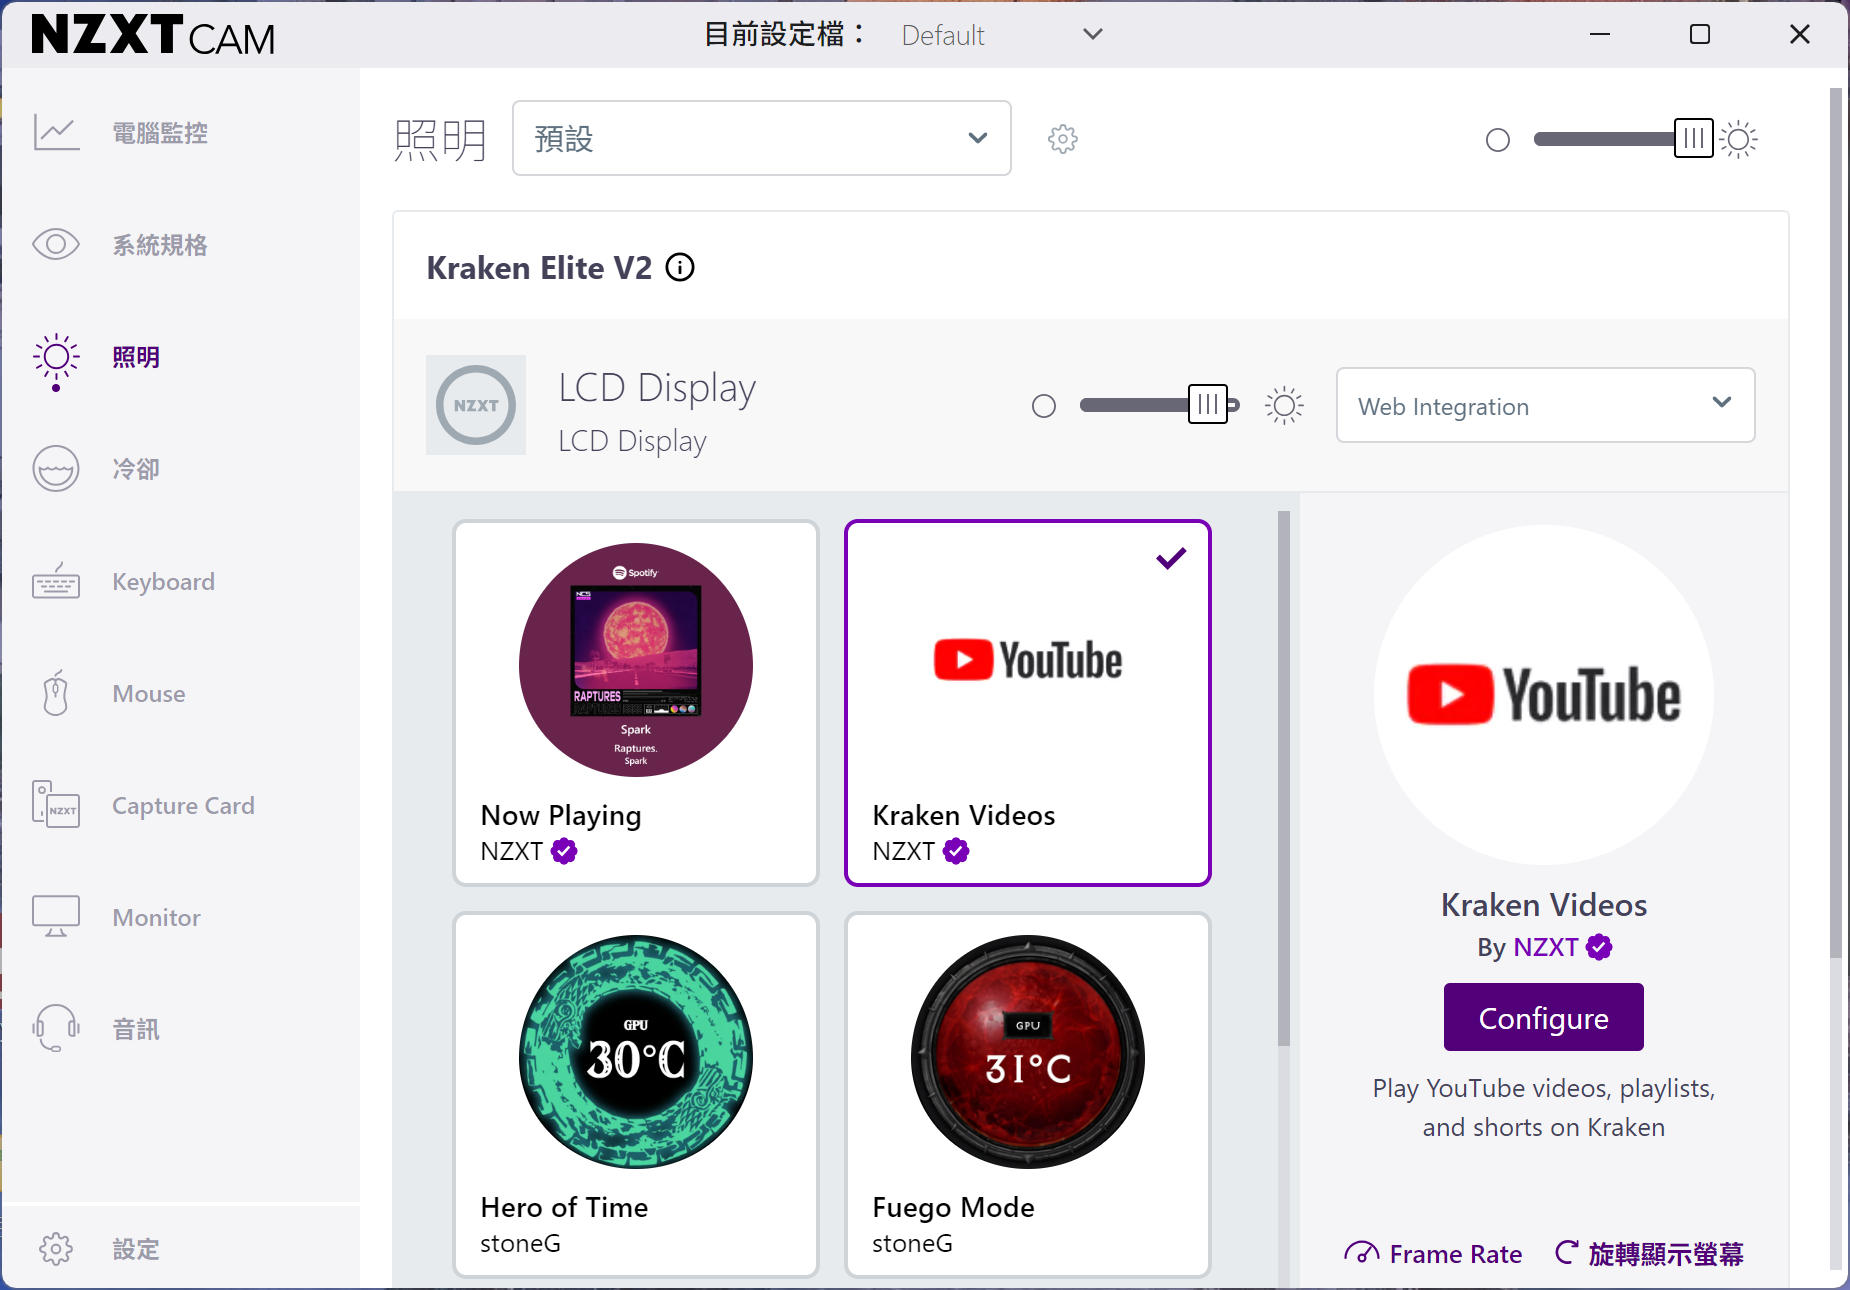1850x1290 pixels.
Task: Click the LCD Display dim circle icon
Action: coord(1044,406)
